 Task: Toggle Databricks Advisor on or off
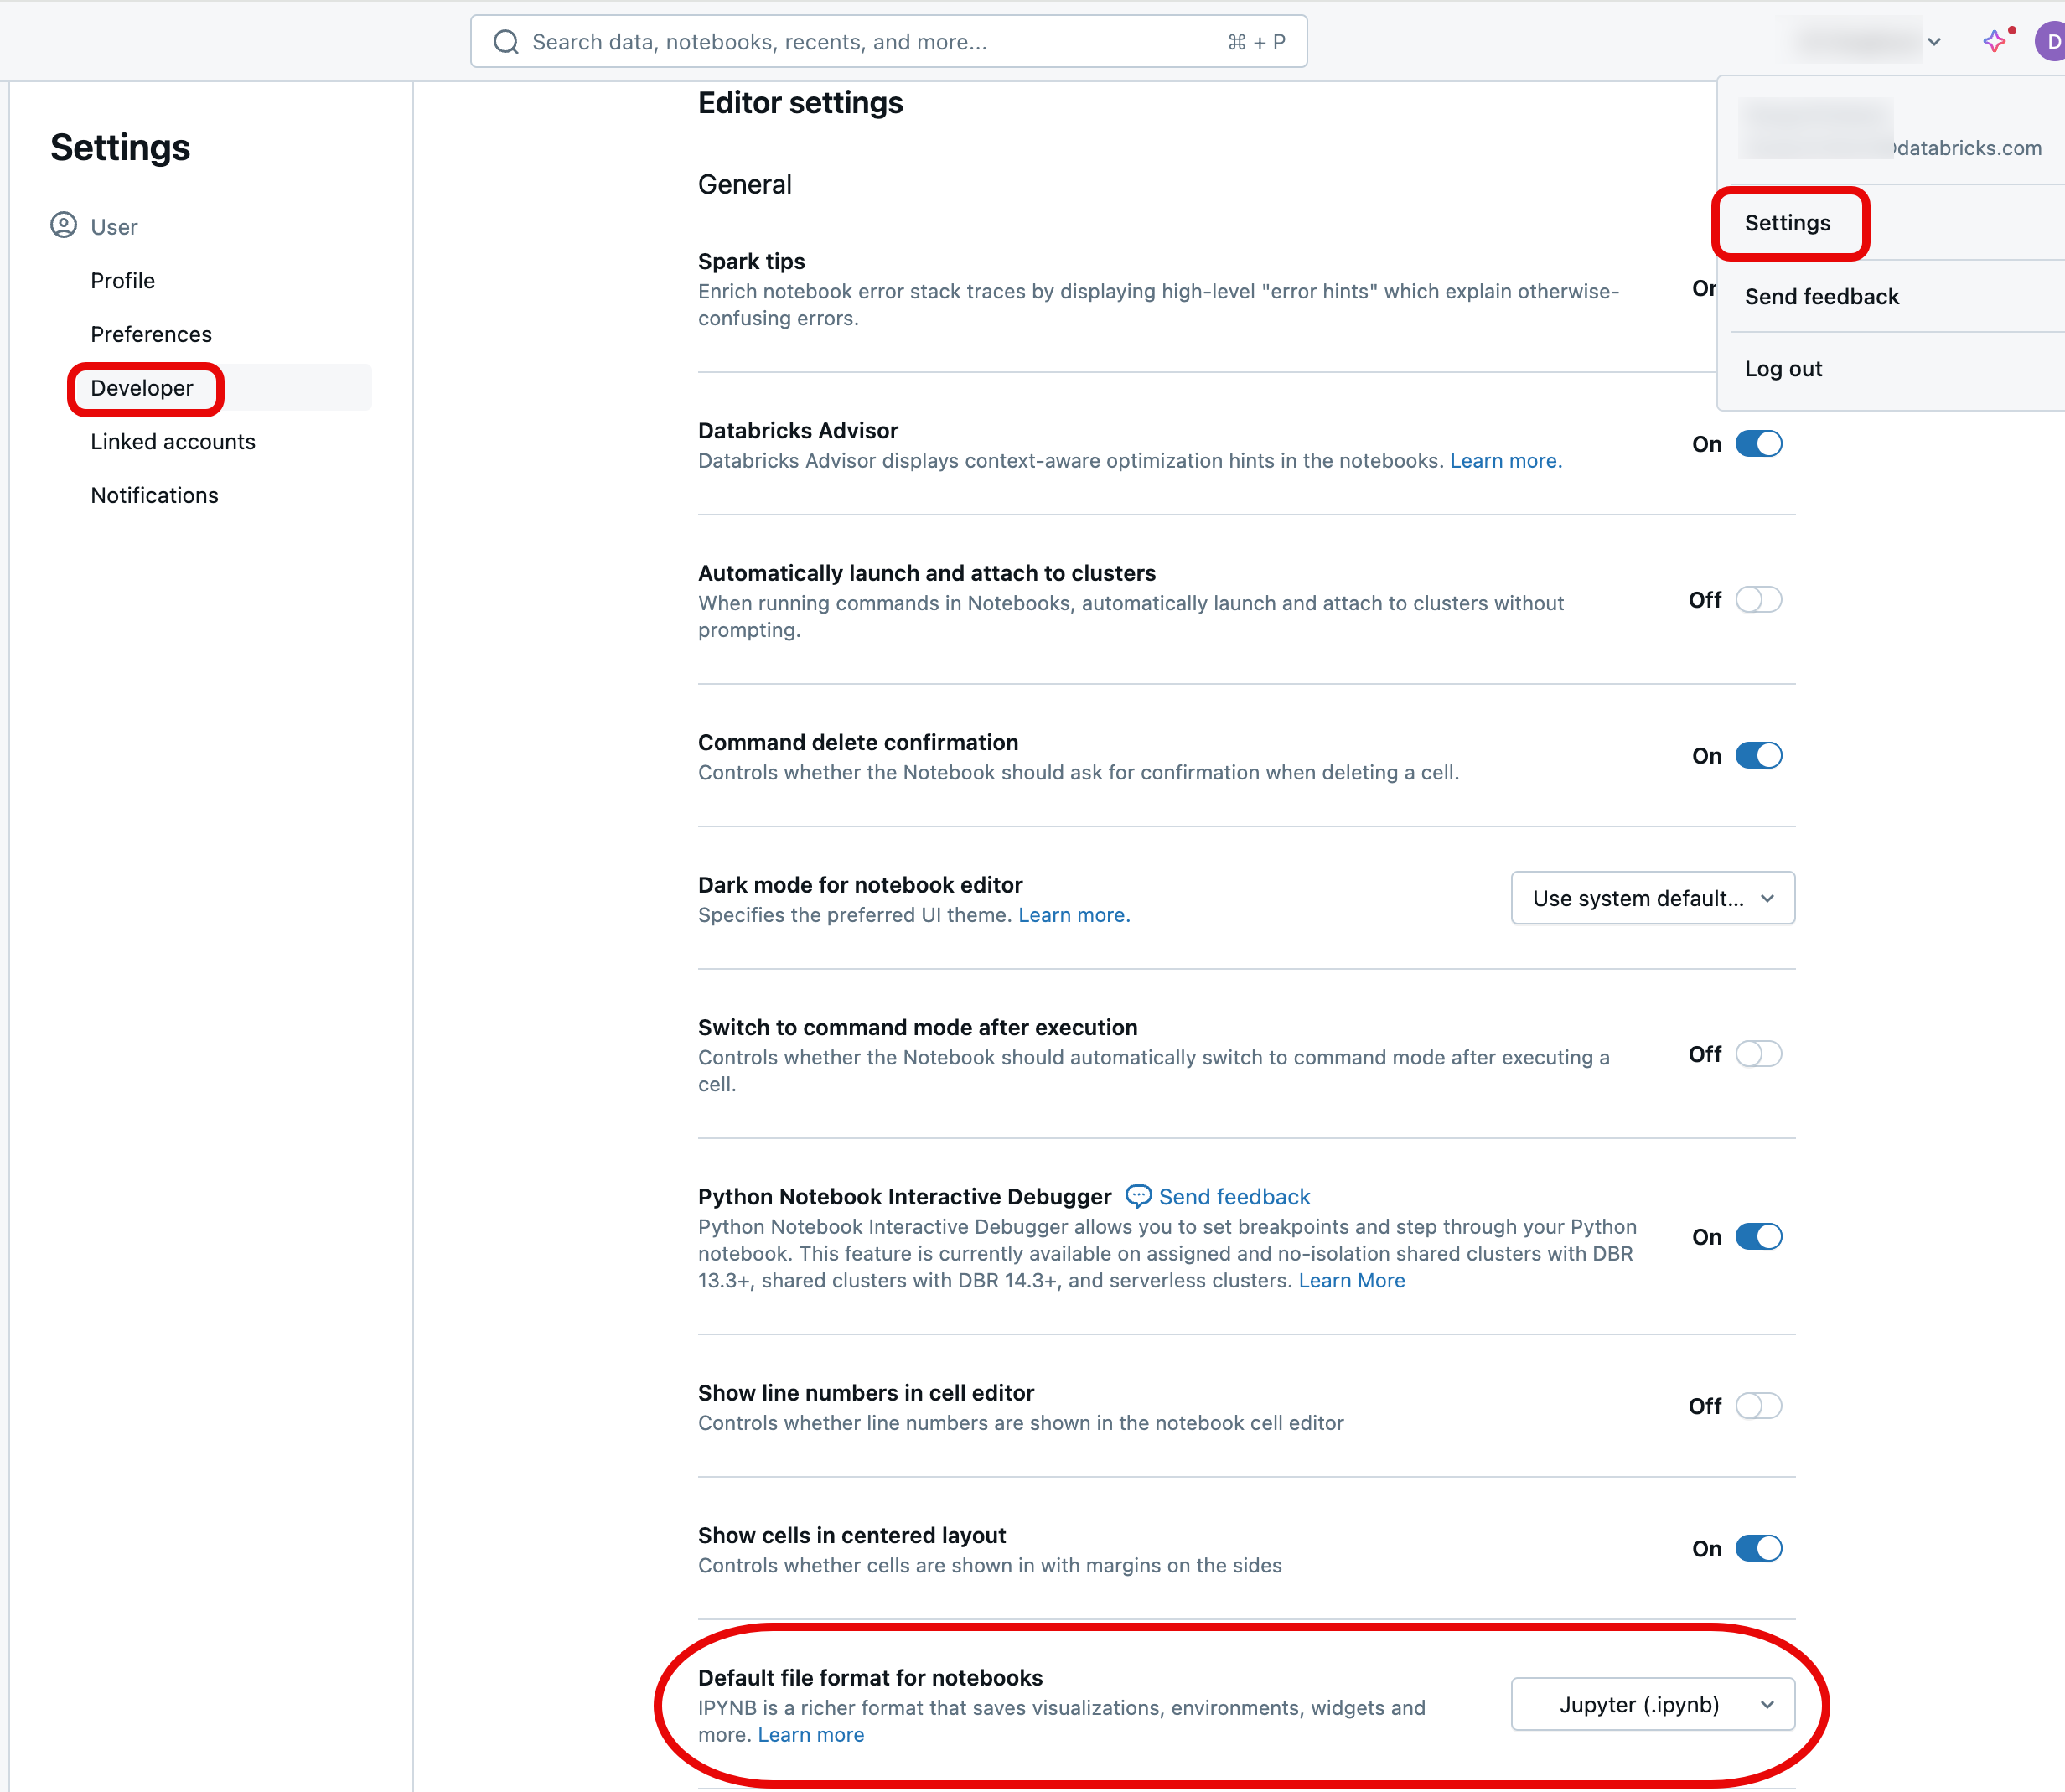[1759, 443]
